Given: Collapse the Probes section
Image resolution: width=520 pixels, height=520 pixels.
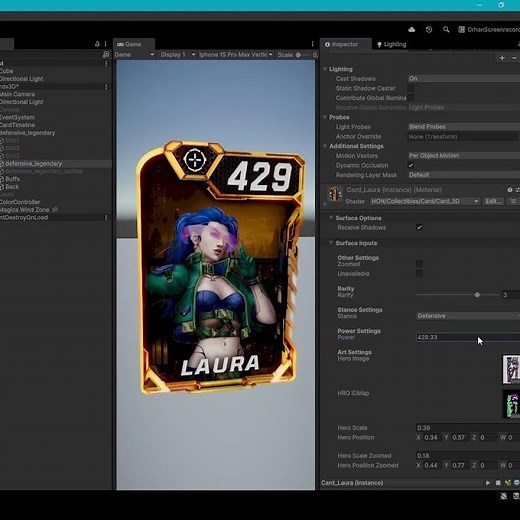Looking at the screenshot, I should (x=325, y=117).
